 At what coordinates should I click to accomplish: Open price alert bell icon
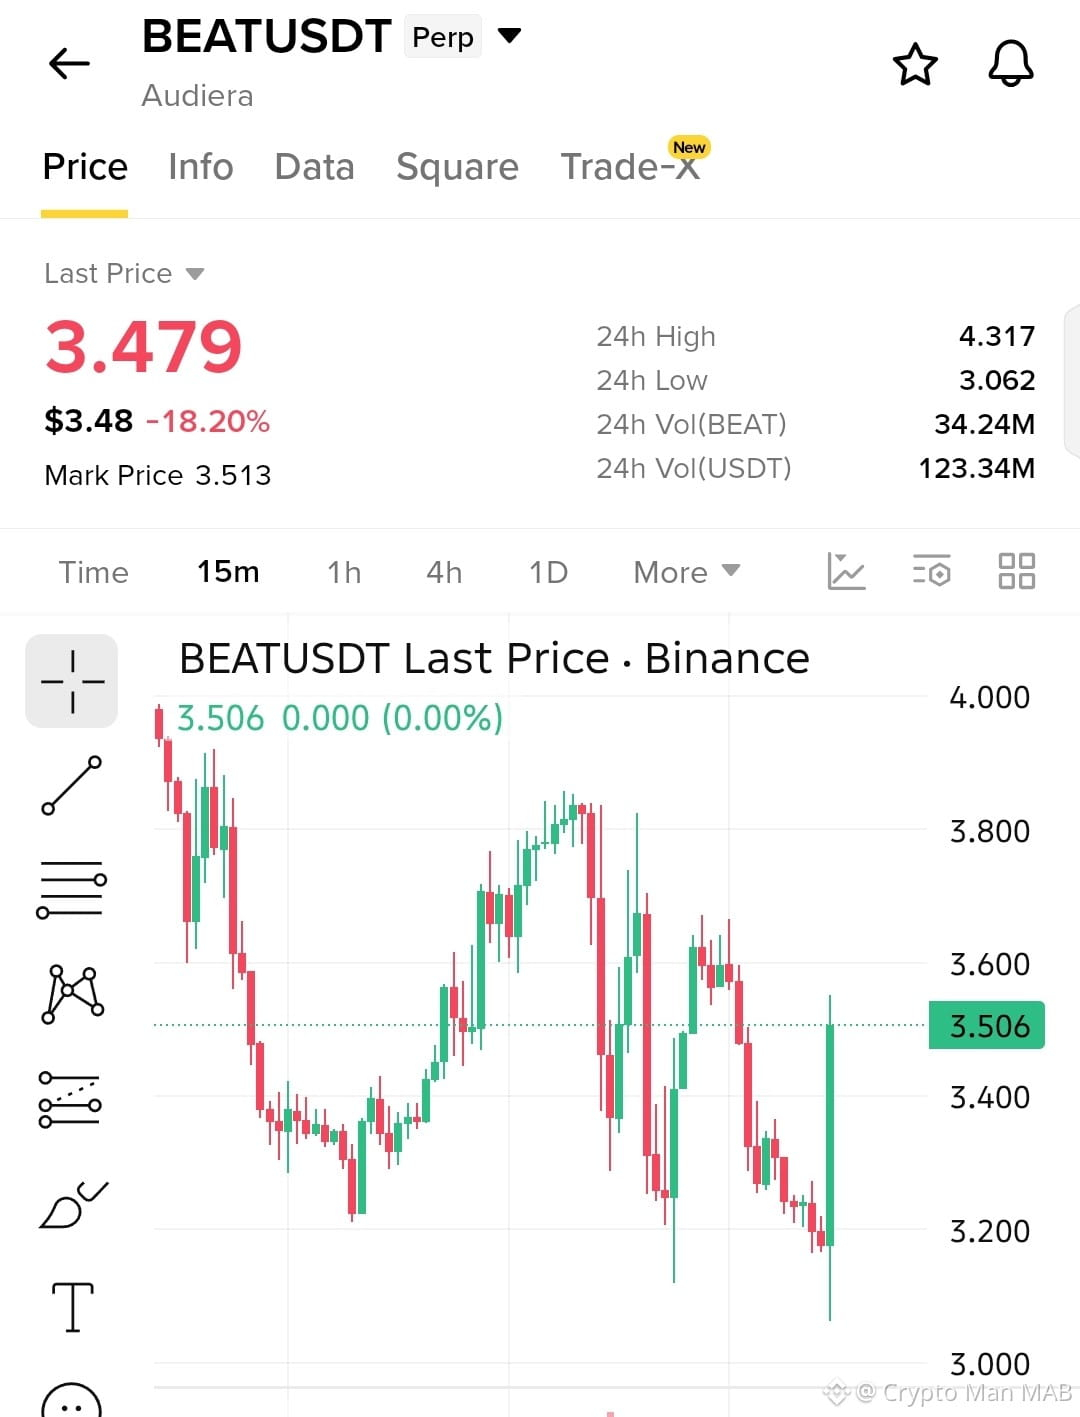pos(1010,64)
